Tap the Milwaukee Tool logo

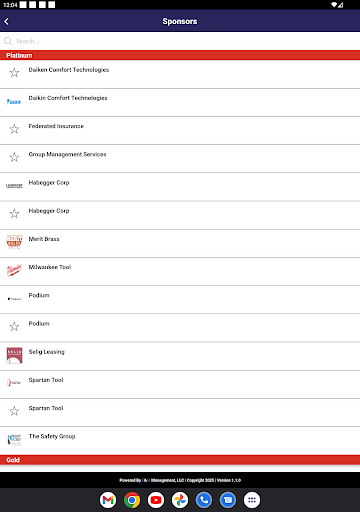[x=14, y=270]
